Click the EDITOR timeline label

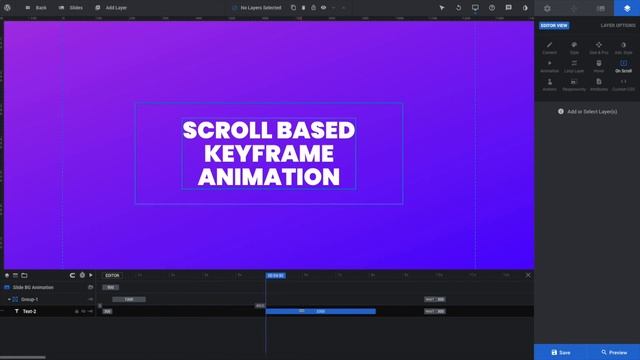click(112, 276)
